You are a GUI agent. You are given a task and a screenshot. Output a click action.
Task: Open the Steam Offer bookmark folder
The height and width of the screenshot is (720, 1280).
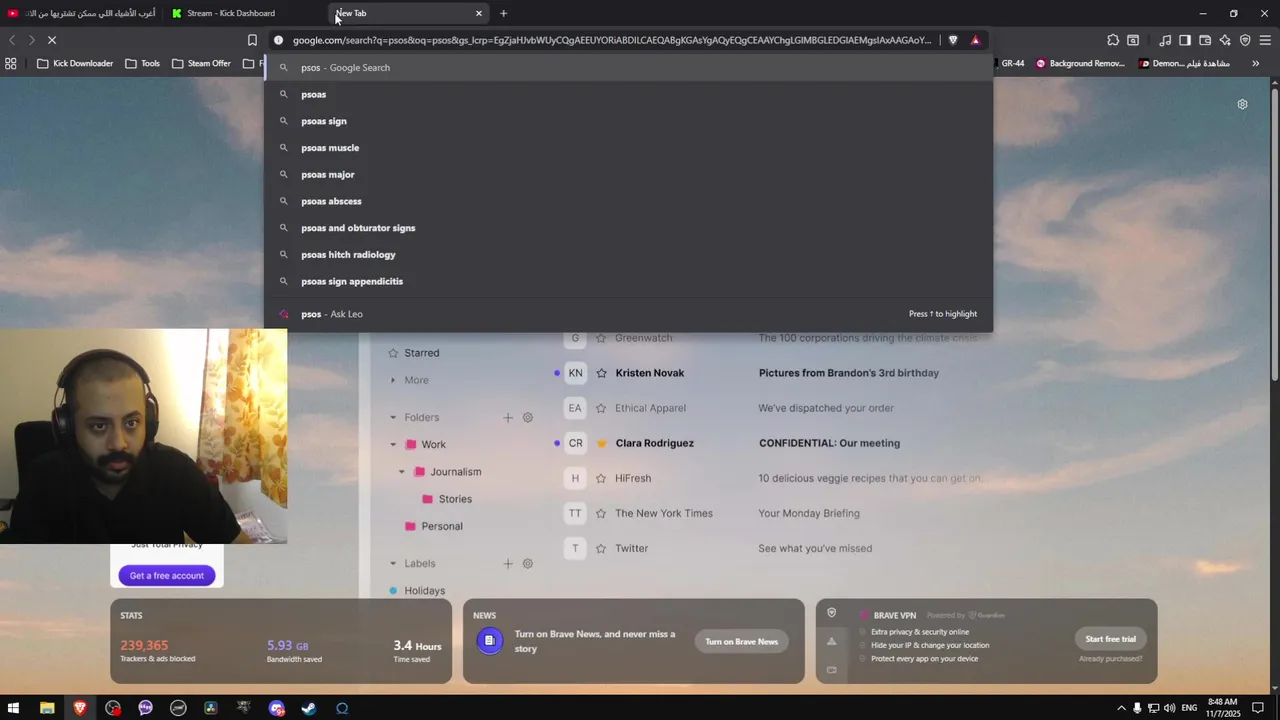(x=201, y=63)
